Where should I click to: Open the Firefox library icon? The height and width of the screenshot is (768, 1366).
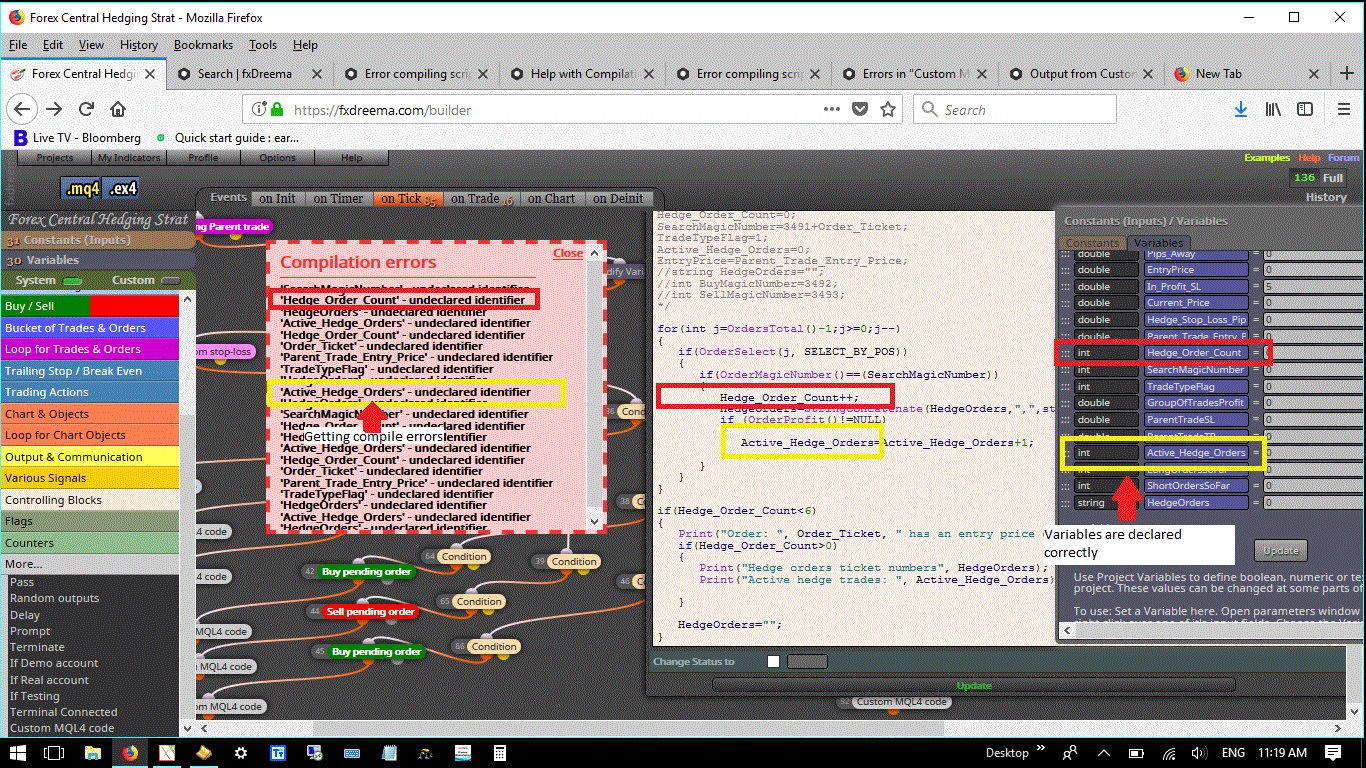1274,109
